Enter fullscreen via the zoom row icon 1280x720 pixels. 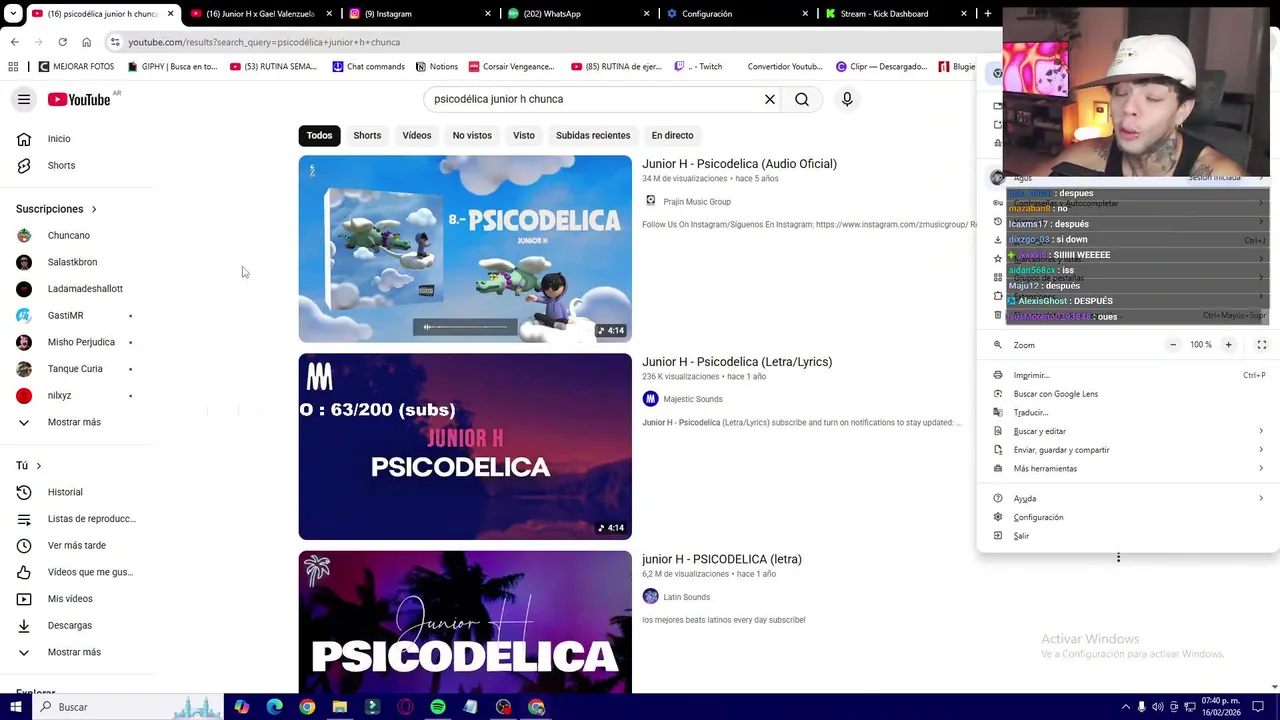[1261, 345]
